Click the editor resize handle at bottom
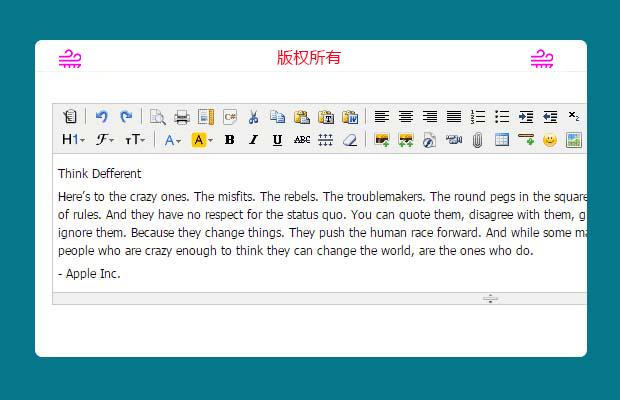Screen dimensions: 620x400 (490, 298)
